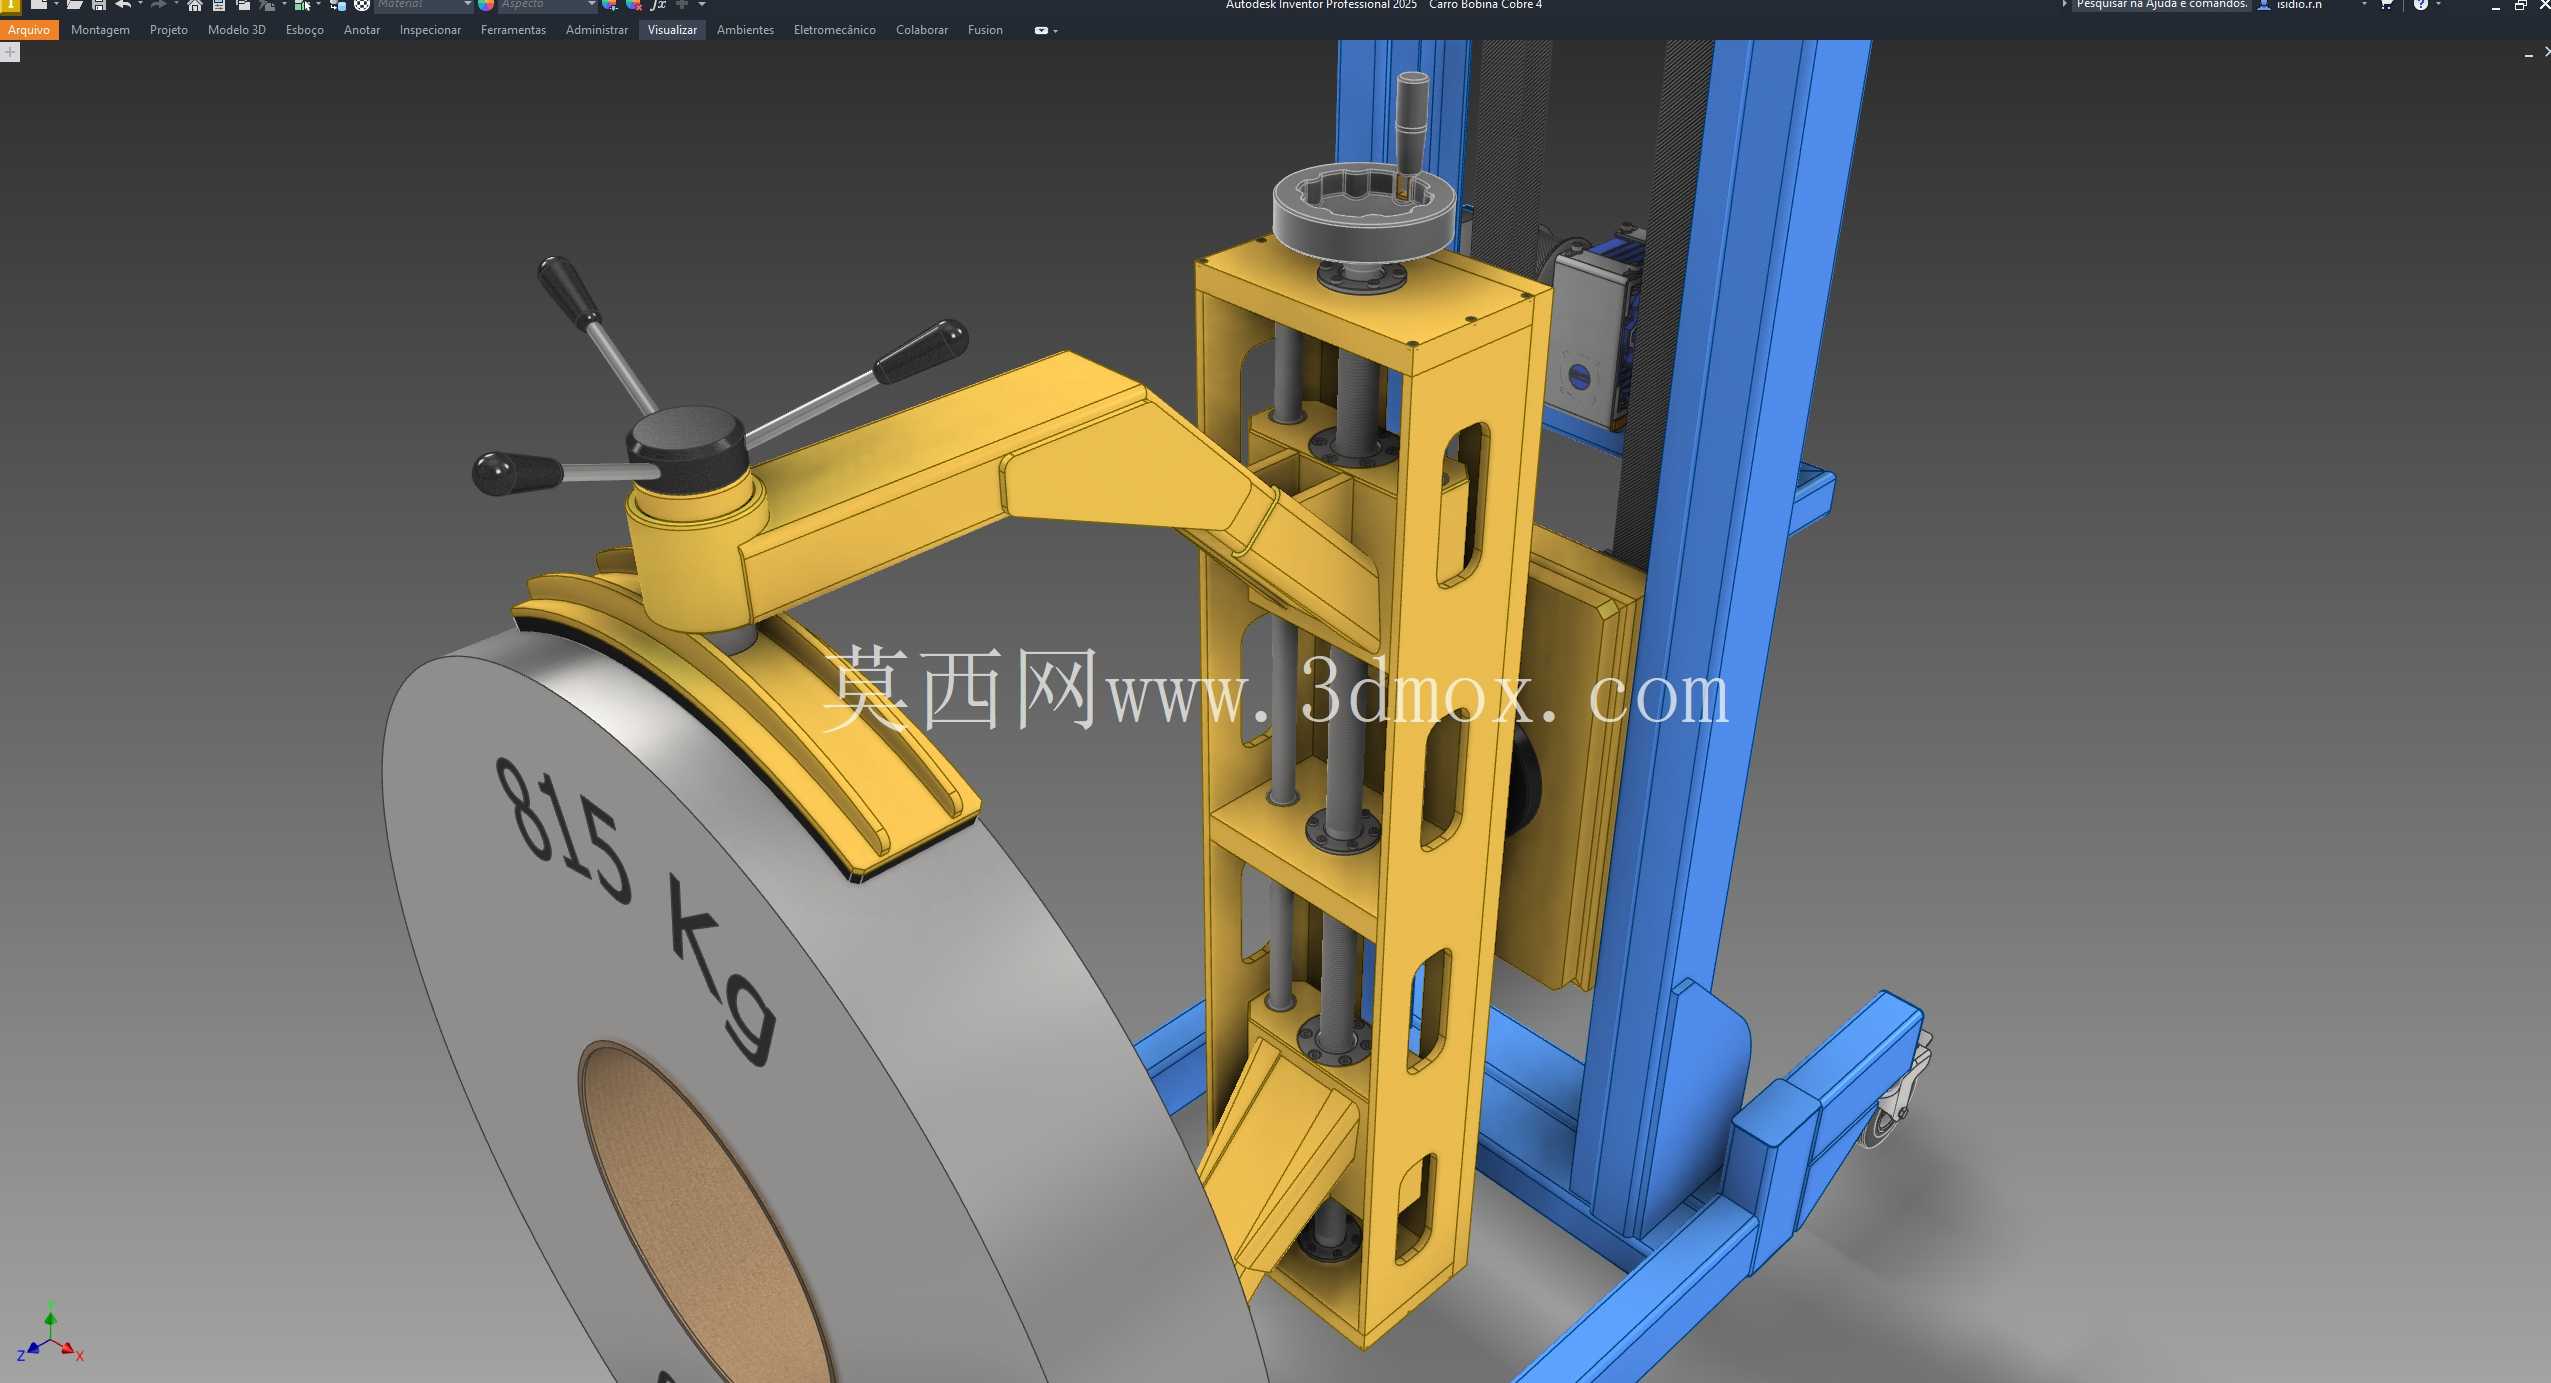Open the Ambientes tab
This screenshot has height=1383, width=2551.
tap(745, 30)
